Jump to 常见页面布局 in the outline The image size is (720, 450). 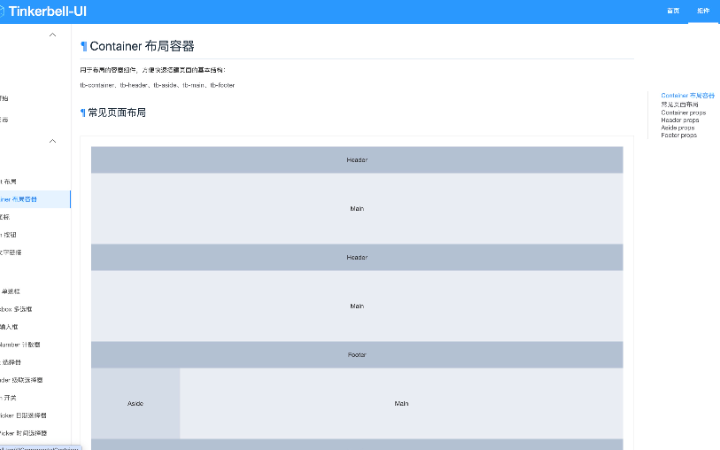click(680, 104)
